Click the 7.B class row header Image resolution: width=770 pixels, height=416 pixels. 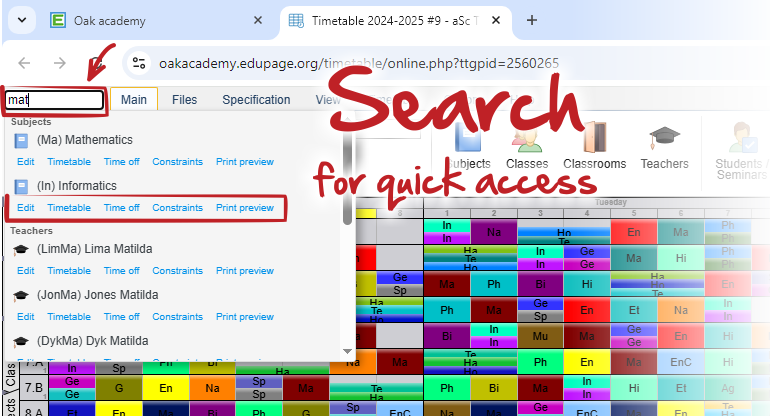tap(33, 388)
